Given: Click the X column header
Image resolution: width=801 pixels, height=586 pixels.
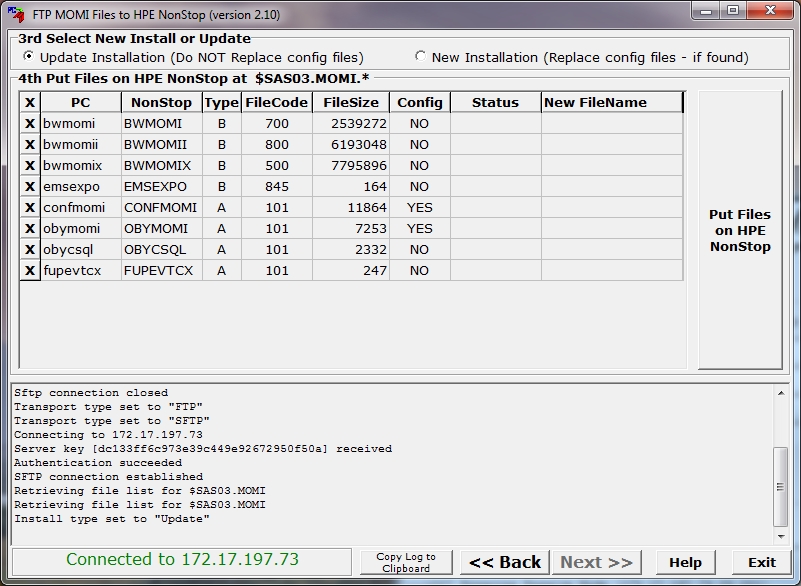Looking at the screenshot, I should pos(30,102).
